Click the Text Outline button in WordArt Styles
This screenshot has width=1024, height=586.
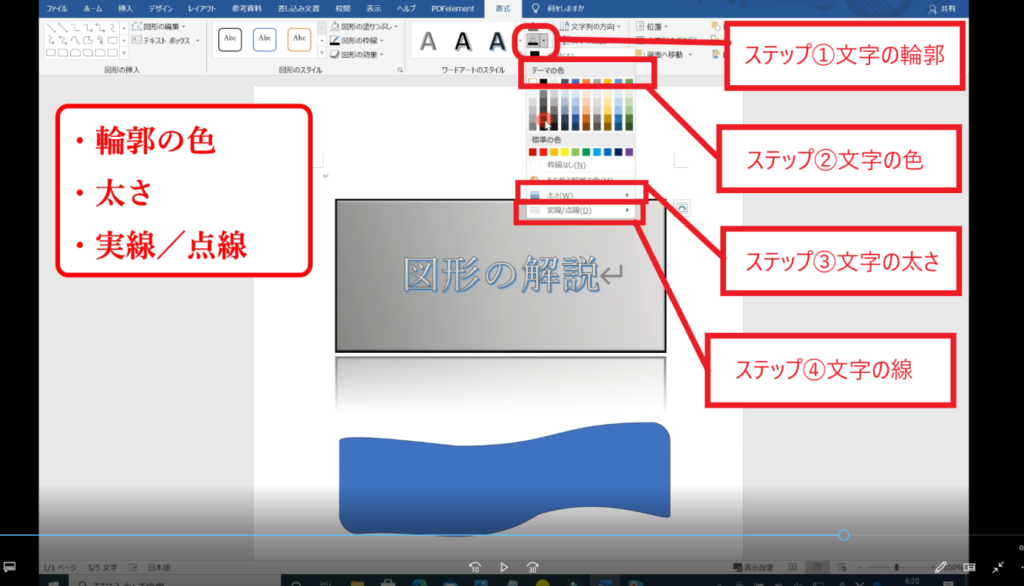point(532,40)
